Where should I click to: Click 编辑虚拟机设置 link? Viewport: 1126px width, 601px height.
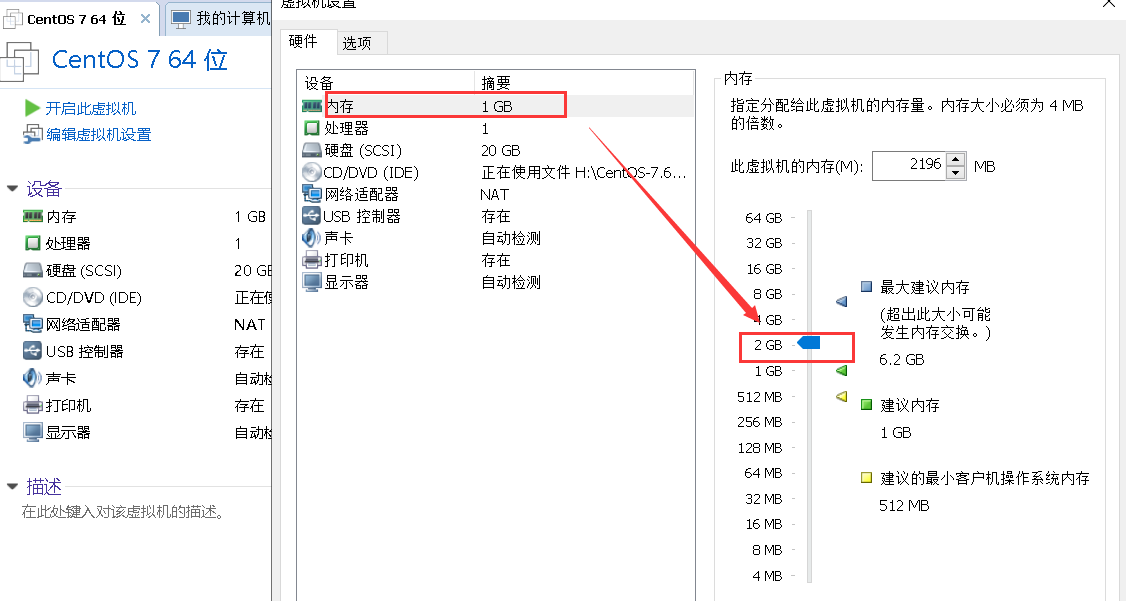tap(98, 134)
